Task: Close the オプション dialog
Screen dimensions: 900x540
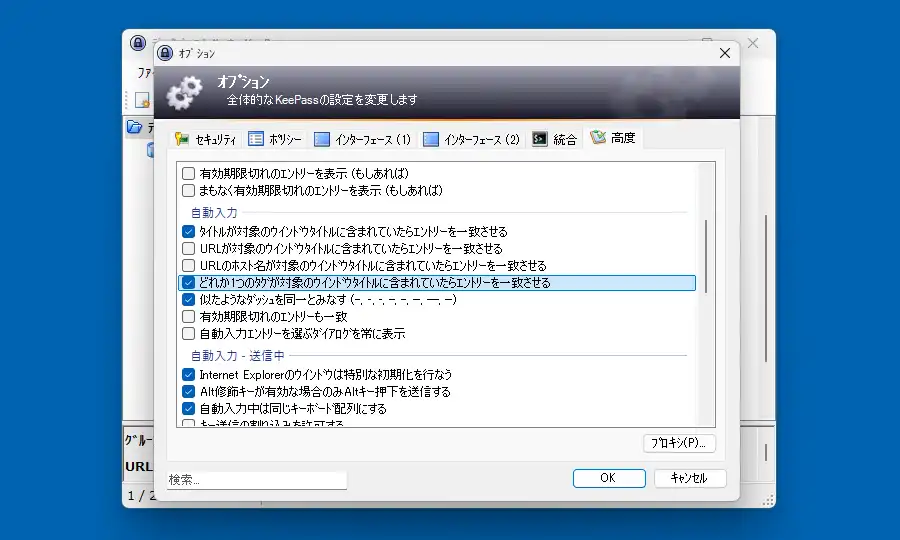Action: coord(725,53)
